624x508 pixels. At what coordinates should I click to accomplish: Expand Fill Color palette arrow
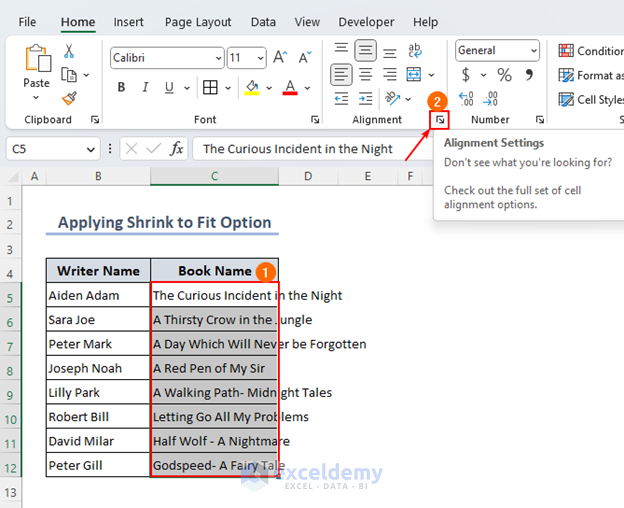tap(269, 88)
